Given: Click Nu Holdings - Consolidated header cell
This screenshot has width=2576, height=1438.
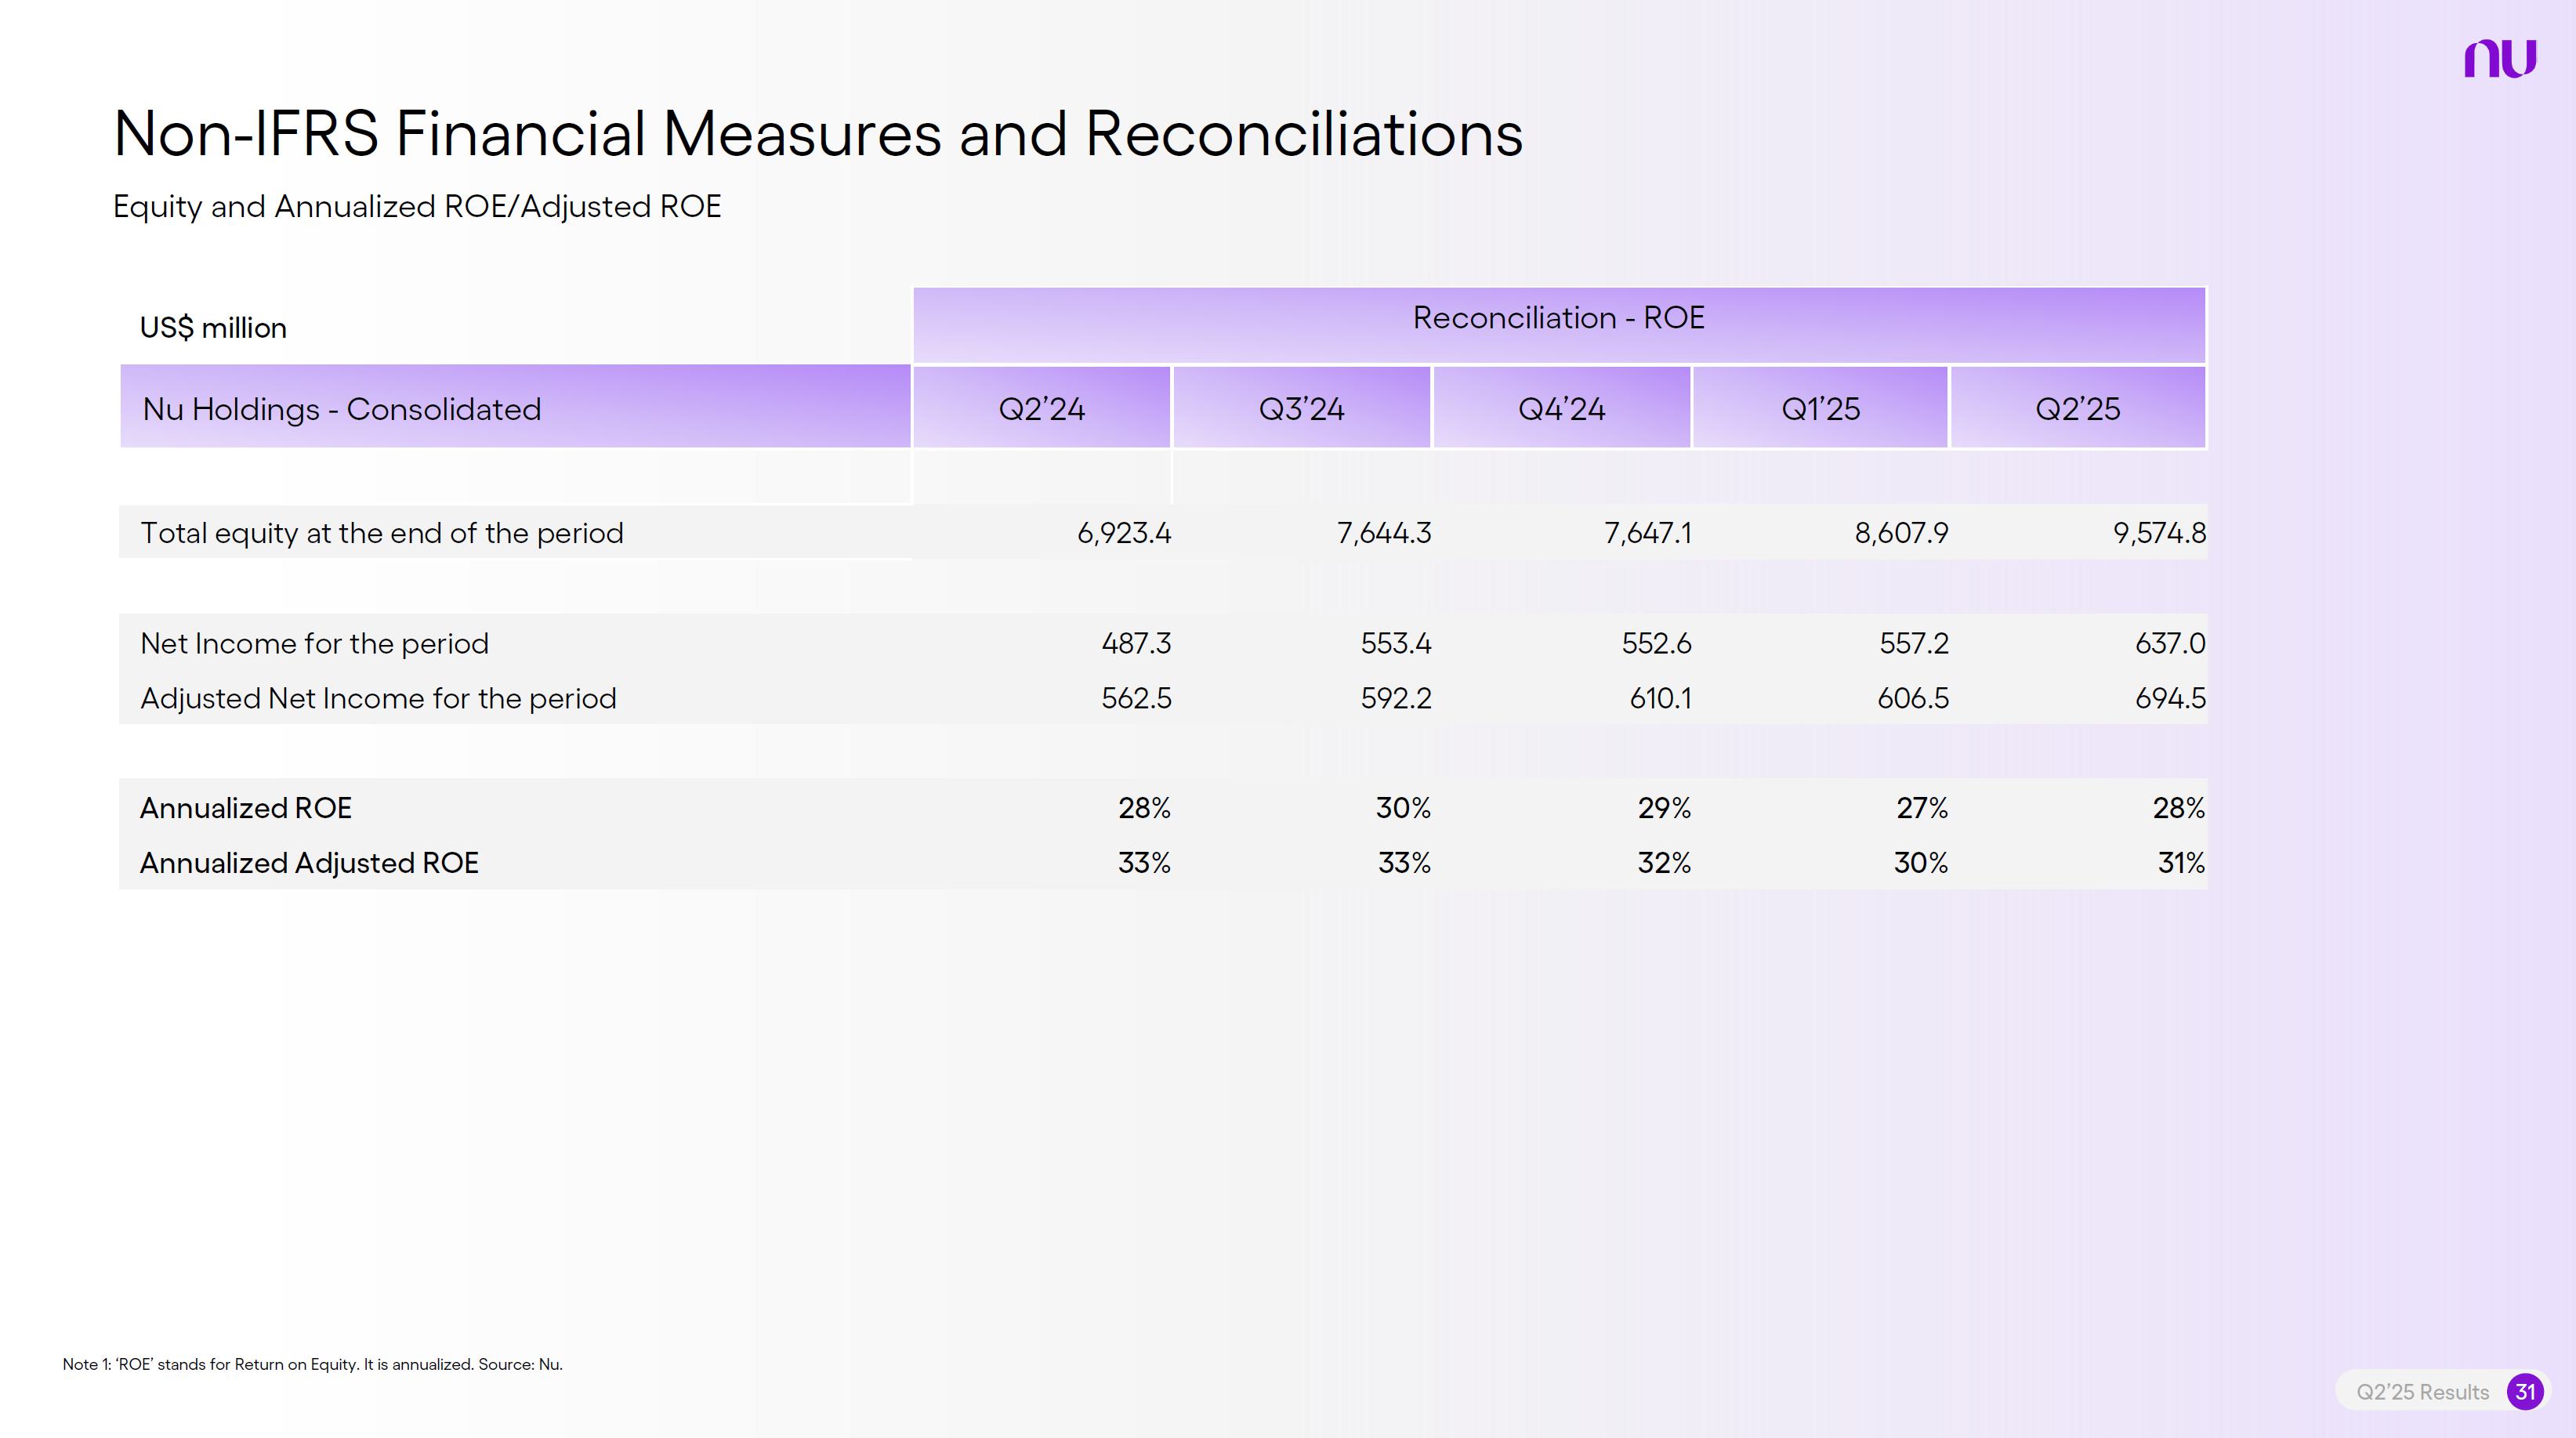Looking at the screenshot, I should [x=342, y=408].
